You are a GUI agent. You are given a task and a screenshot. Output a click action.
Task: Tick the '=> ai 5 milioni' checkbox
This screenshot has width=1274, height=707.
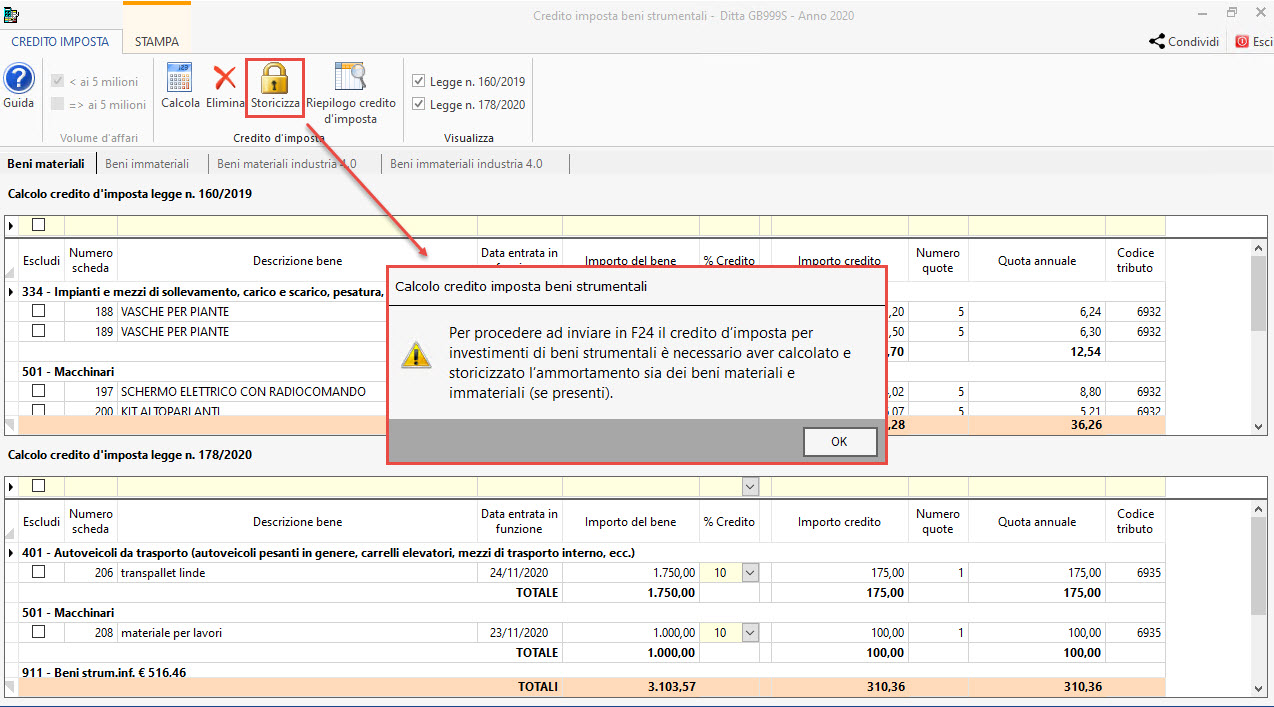(x=58, y=104)
